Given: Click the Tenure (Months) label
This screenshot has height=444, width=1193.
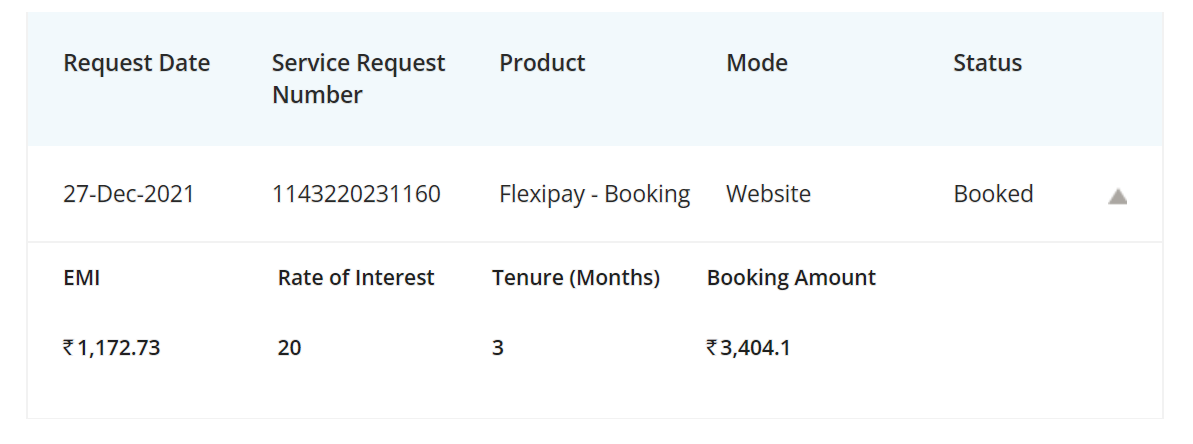Looking at the screenshot, I should pyautogui.click(x=576, y=278).
